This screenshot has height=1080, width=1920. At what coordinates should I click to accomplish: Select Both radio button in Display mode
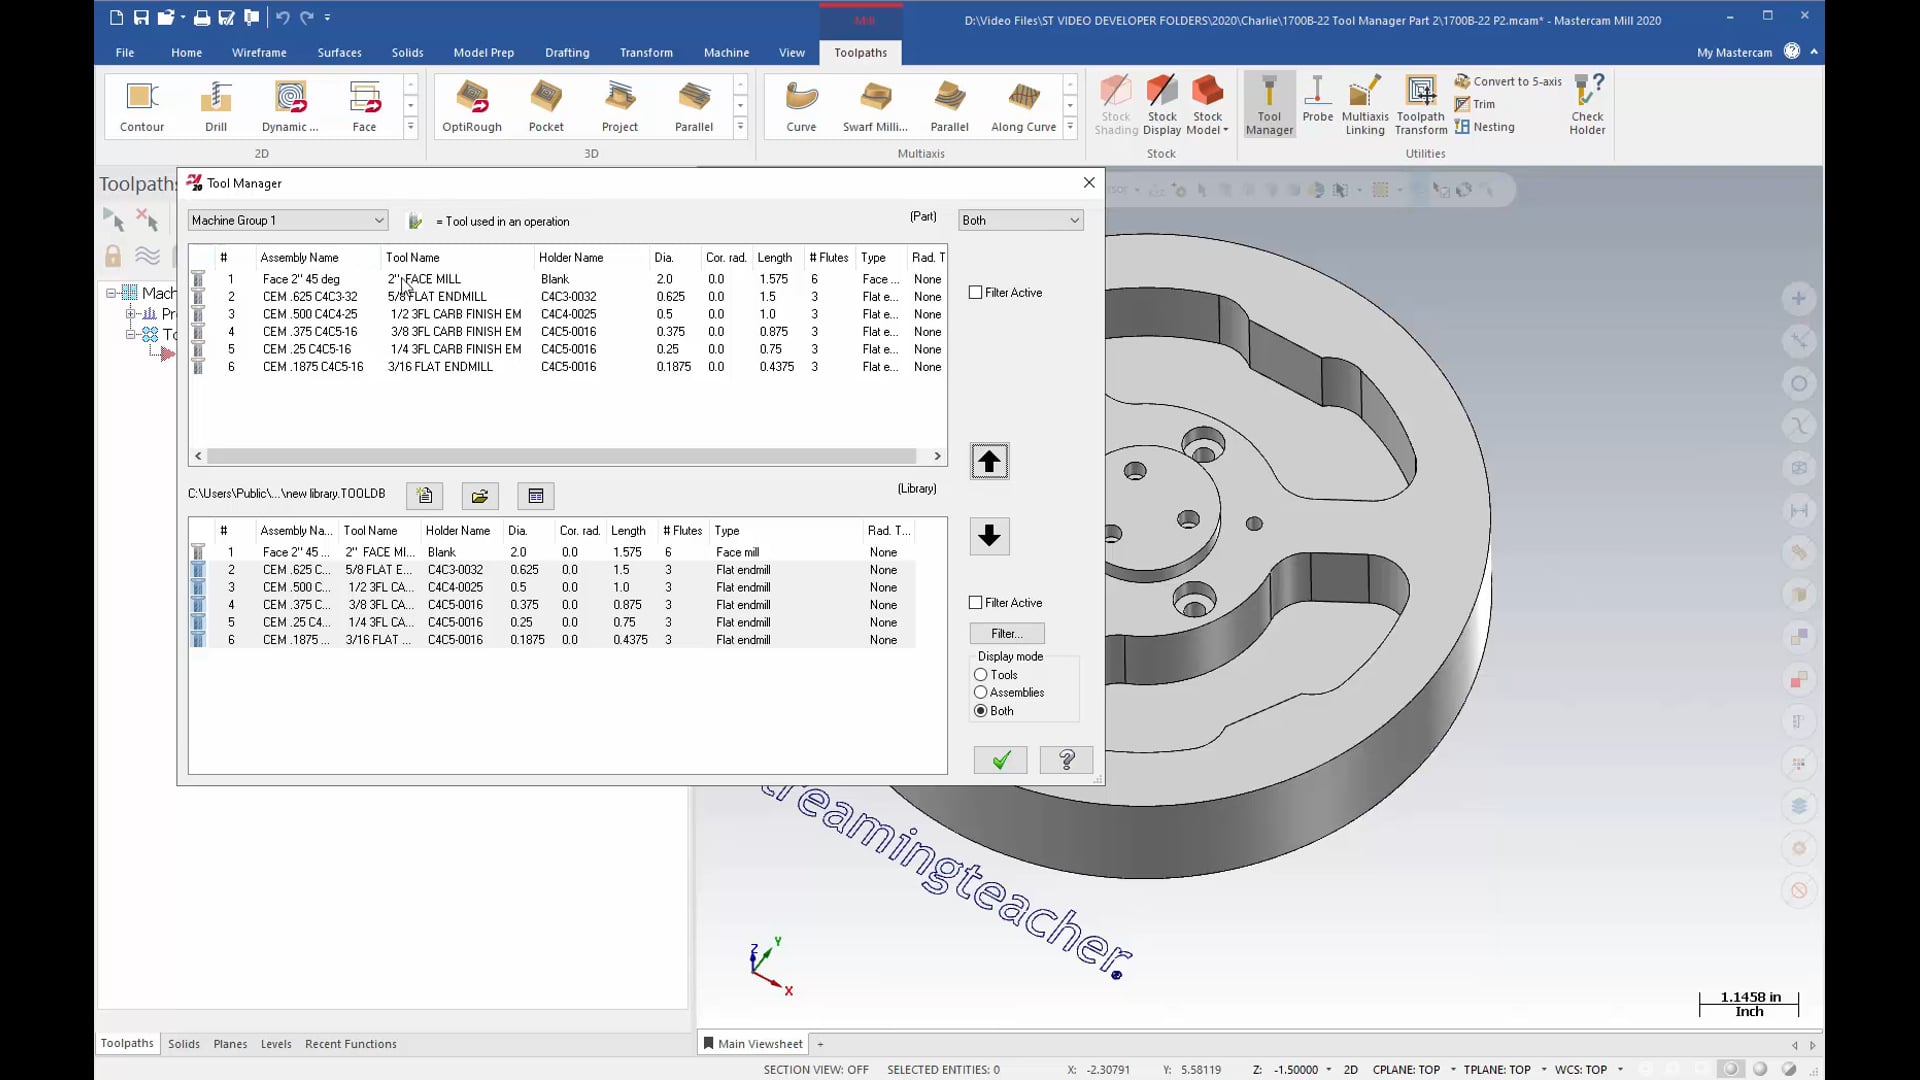click(x=981, y=711)
